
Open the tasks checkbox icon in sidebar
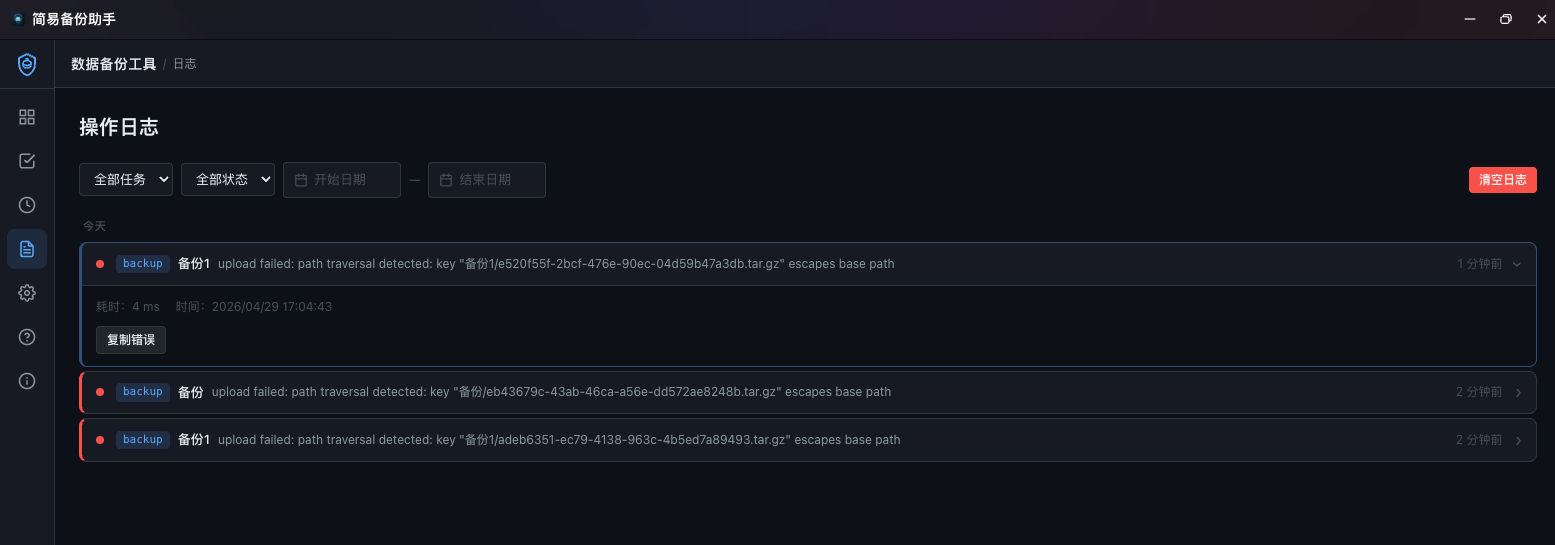pyautogui.click(x=27, y=161)
